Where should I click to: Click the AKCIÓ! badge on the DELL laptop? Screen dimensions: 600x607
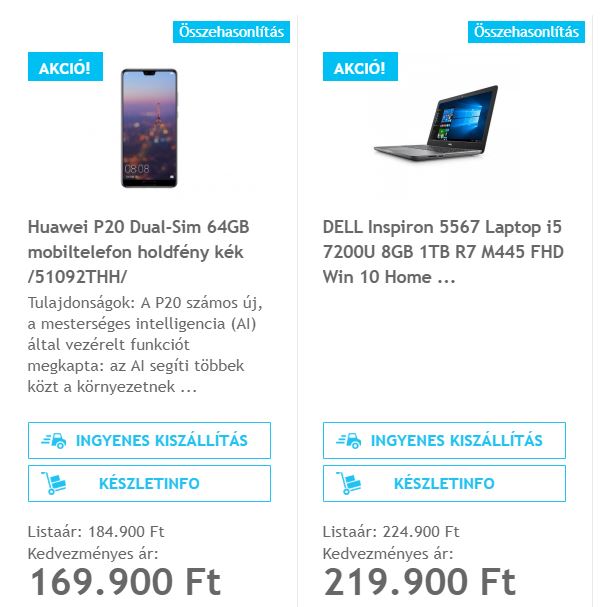pyautogui.click(x=360, y=68)
